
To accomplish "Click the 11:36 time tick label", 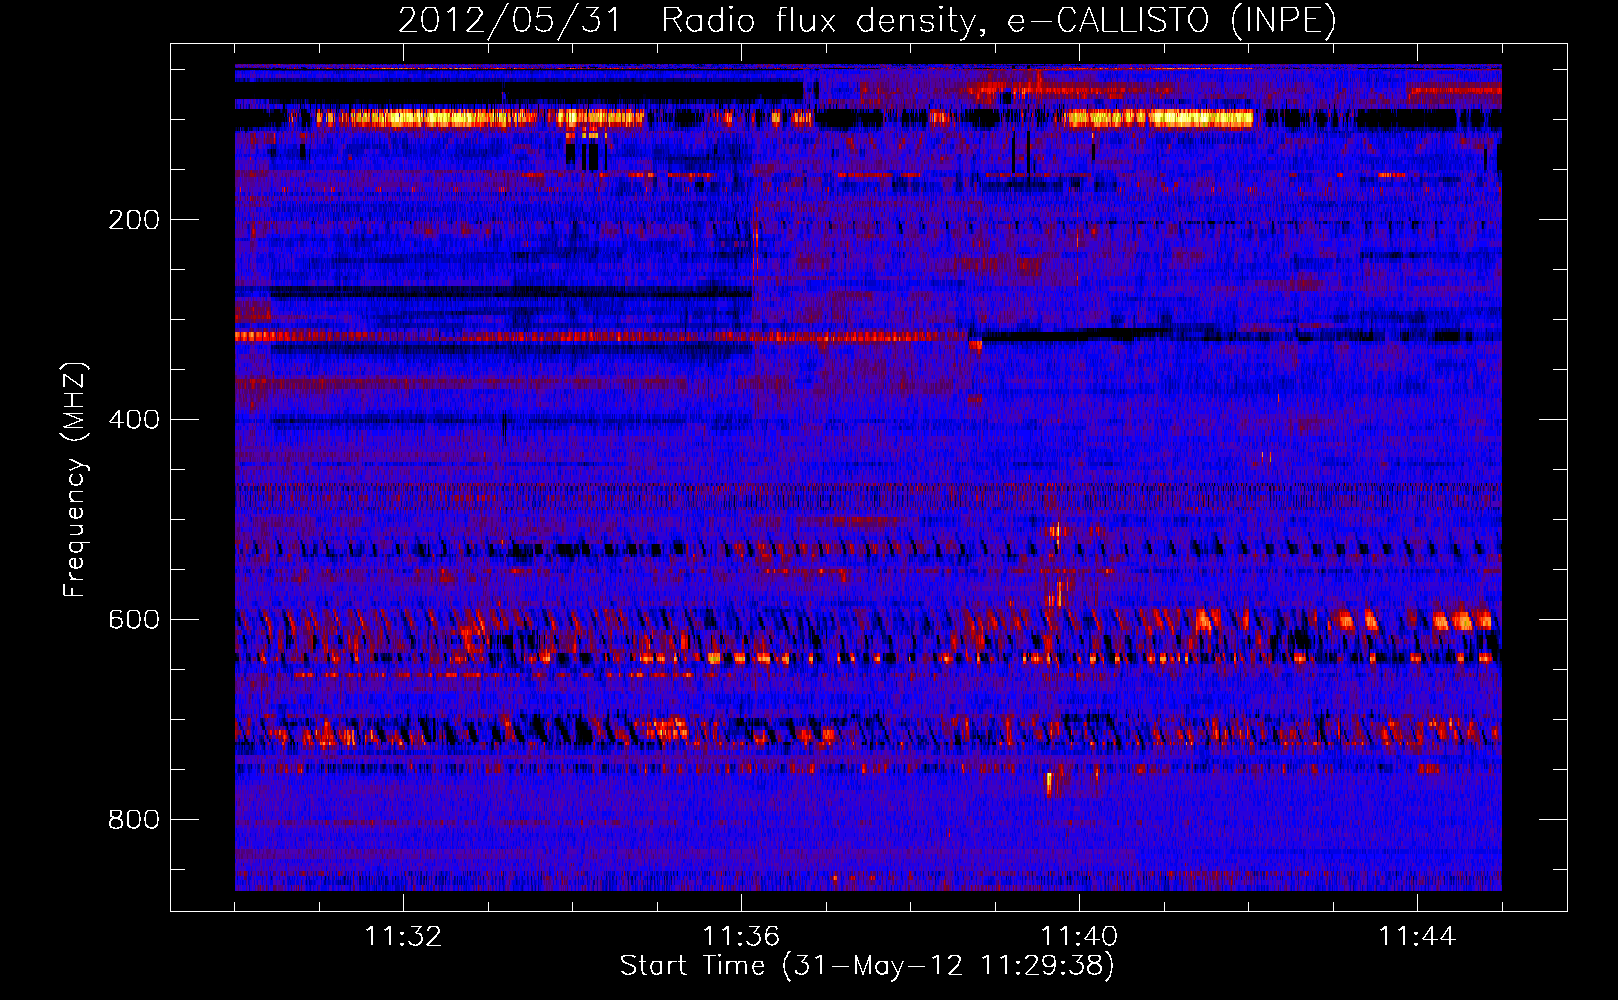I will point(741,937).
